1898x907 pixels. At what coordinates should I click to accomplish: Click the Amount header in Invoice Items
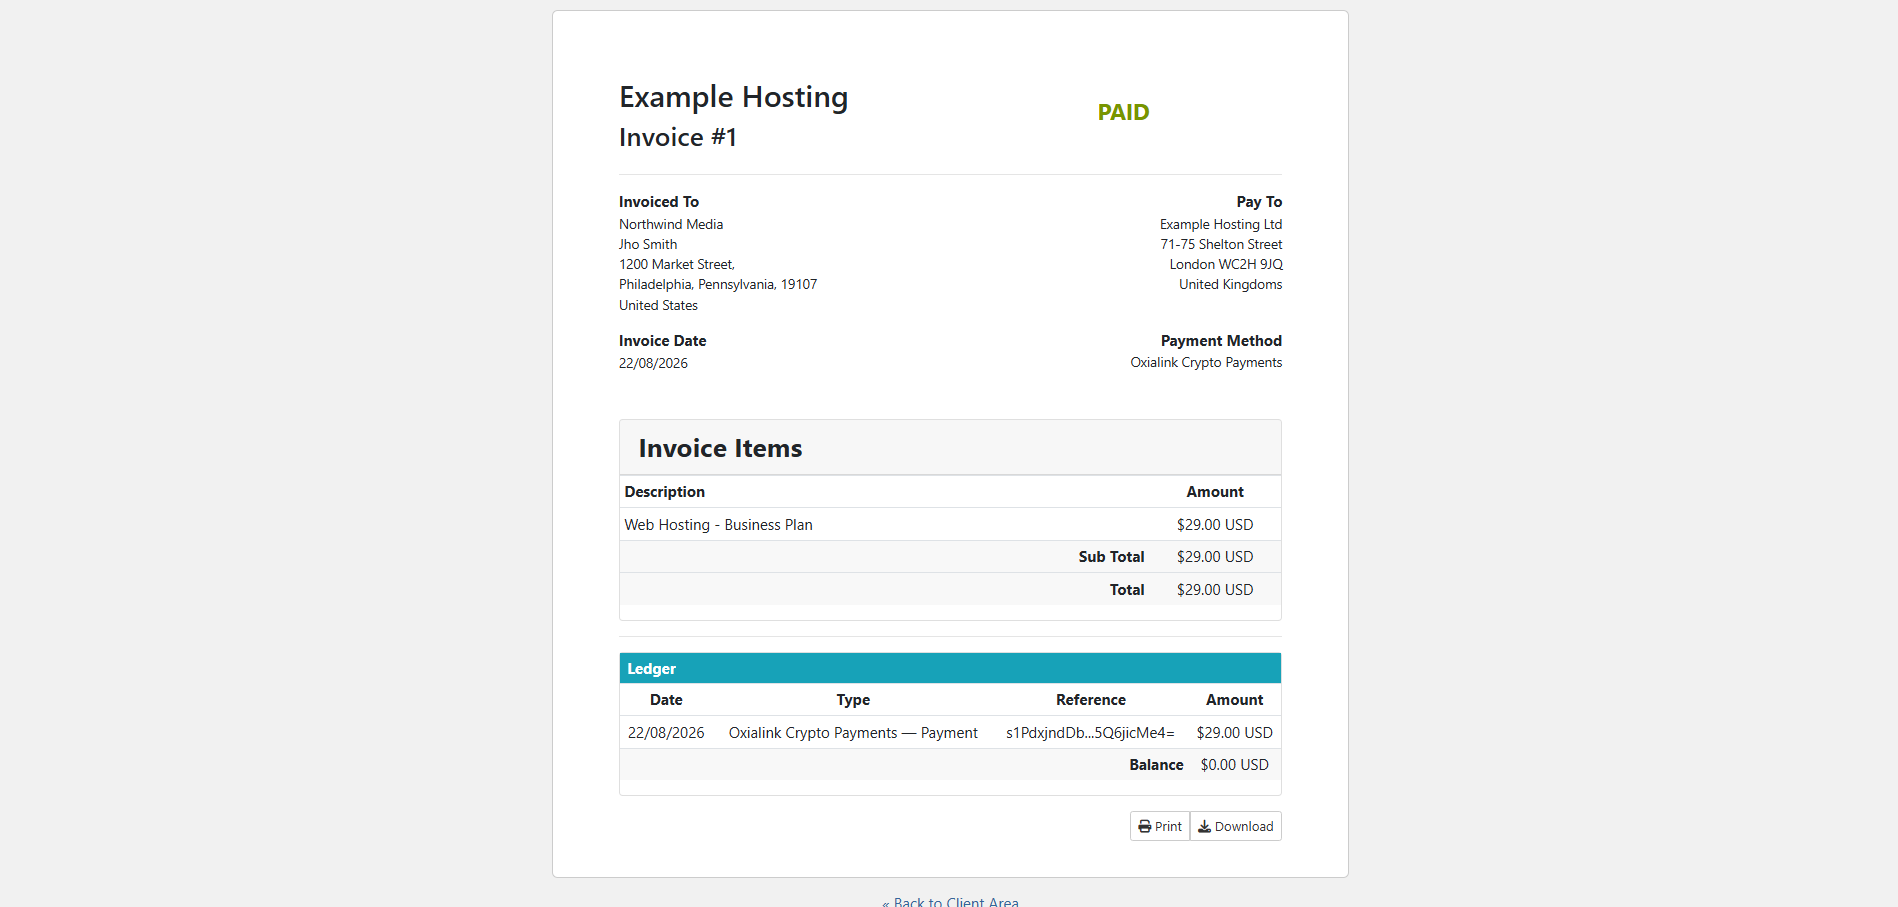point(1215,491)
